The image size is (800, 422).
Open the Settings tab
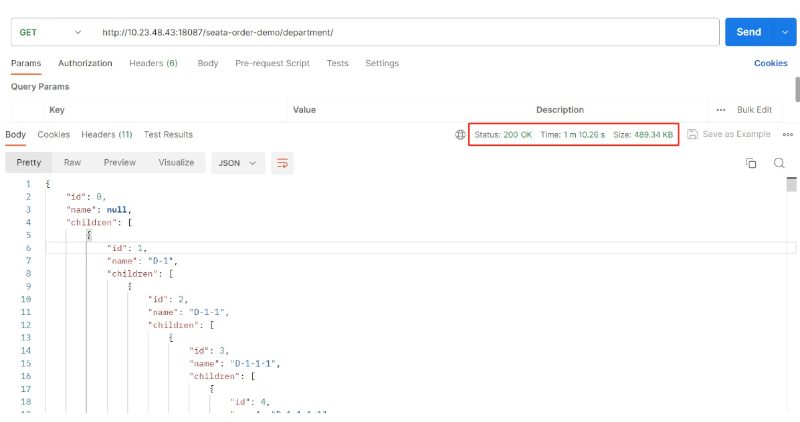(382, 63)
